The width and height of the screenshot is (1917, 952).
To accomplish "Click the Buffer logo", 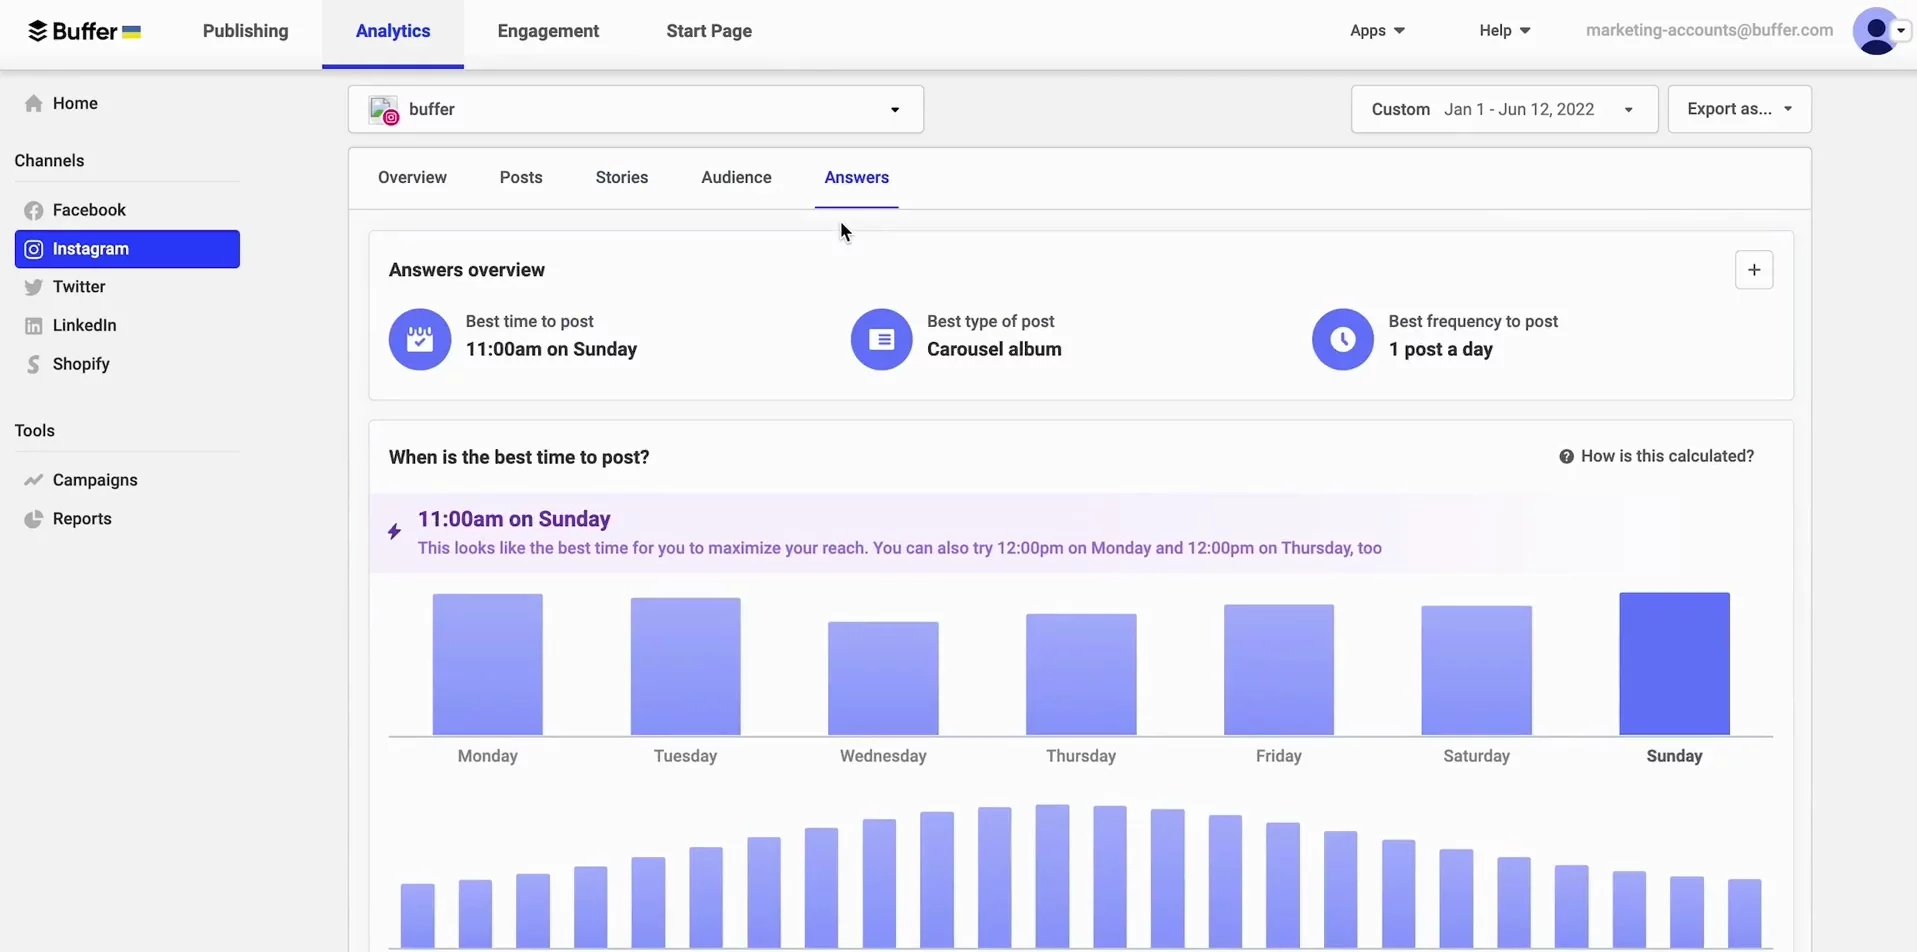I will [84, 31].
